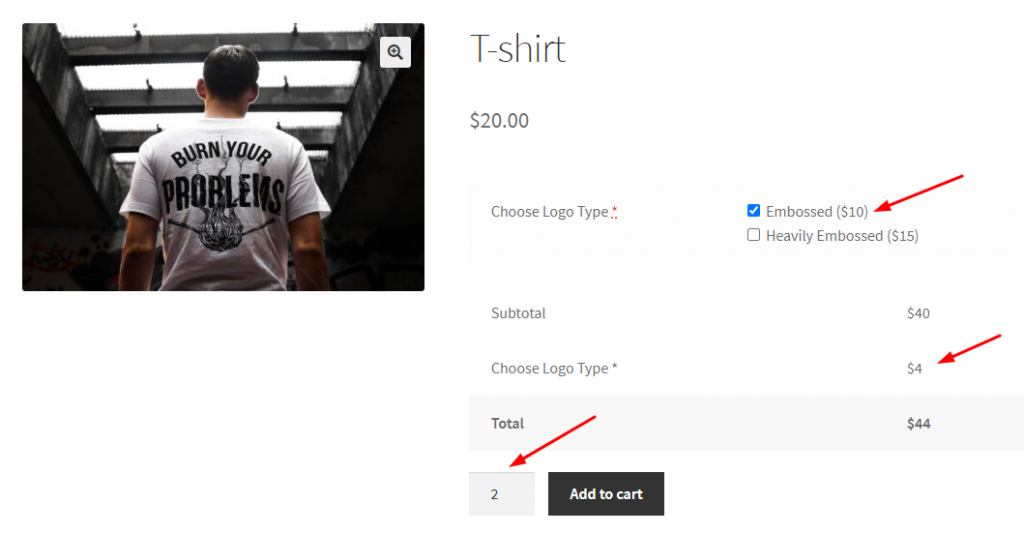Click the red arrow pointing at quantity field
The width and height of the screenshot is (1024, 533).
[553, 439]
